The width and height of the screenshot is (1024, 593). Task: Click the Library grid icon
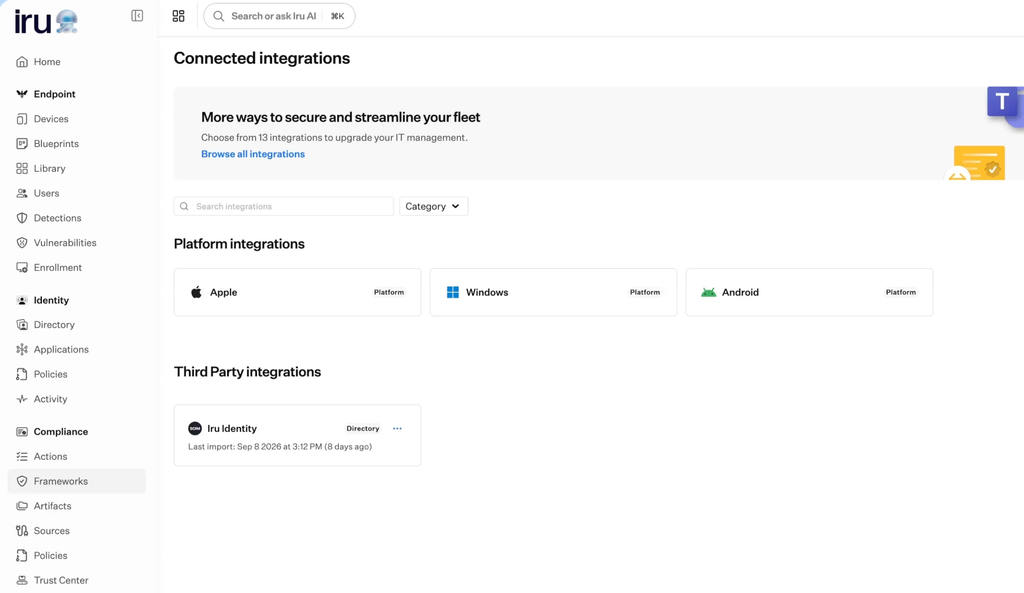pyautogui.click(x=22, y=168)
